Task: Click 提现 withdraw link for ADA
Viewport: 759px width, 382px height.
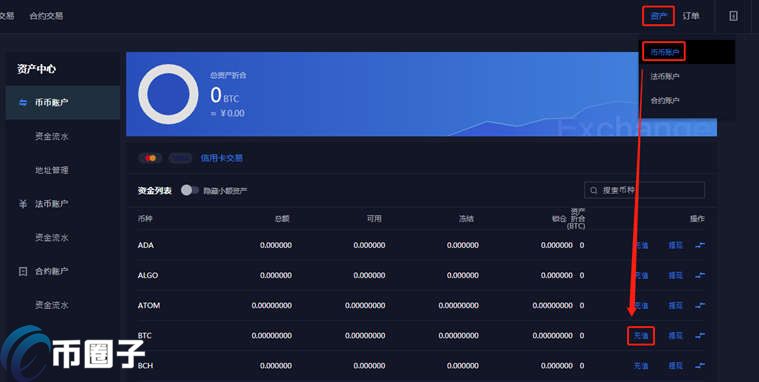Action: pos(675,245)
